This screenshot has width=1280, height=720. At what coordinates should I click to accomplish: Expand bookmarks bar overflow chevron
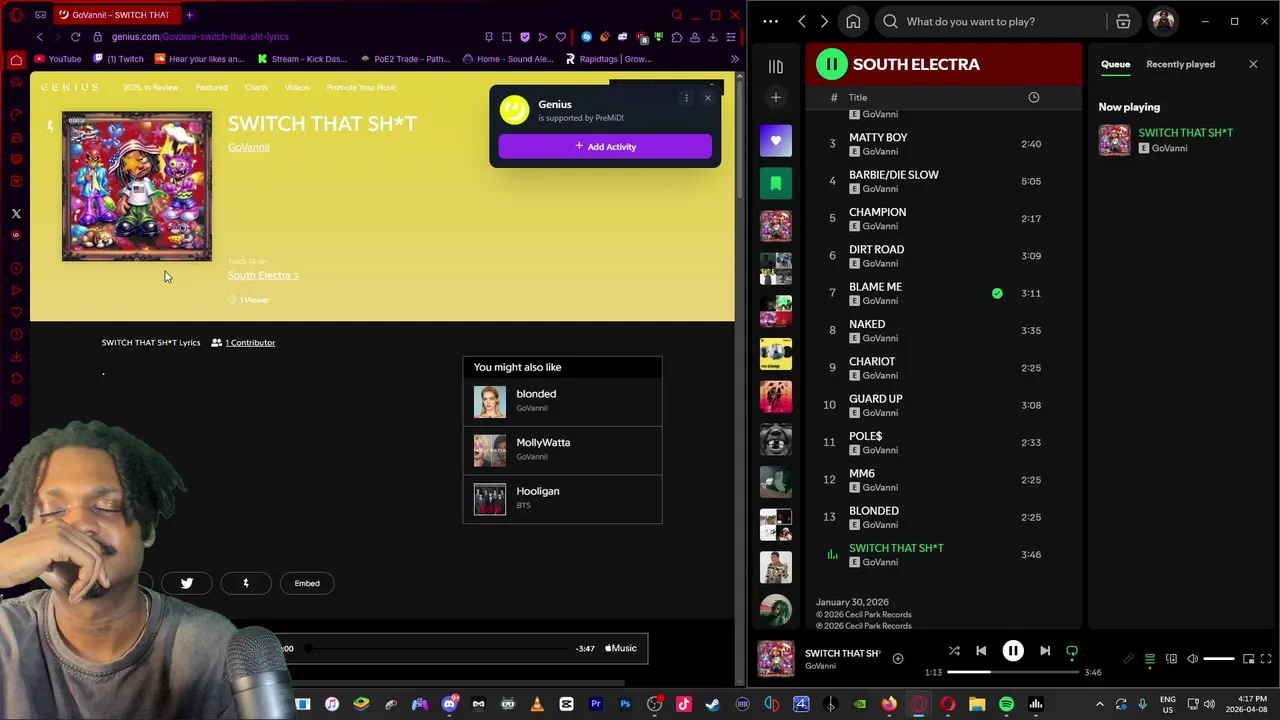tap(735, 59)
